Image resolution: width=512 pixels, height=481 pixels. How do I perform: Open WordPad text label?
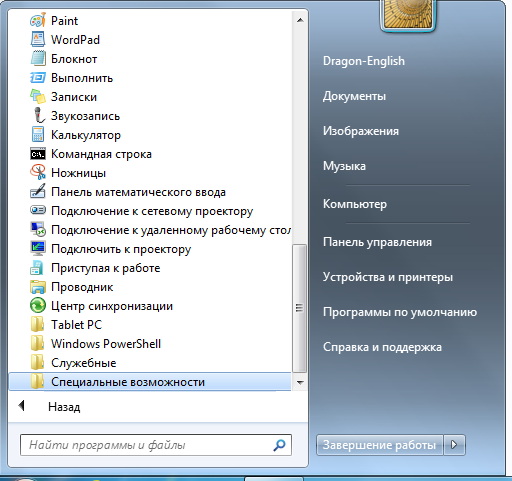pyautogui.click(x=75, y=40)
